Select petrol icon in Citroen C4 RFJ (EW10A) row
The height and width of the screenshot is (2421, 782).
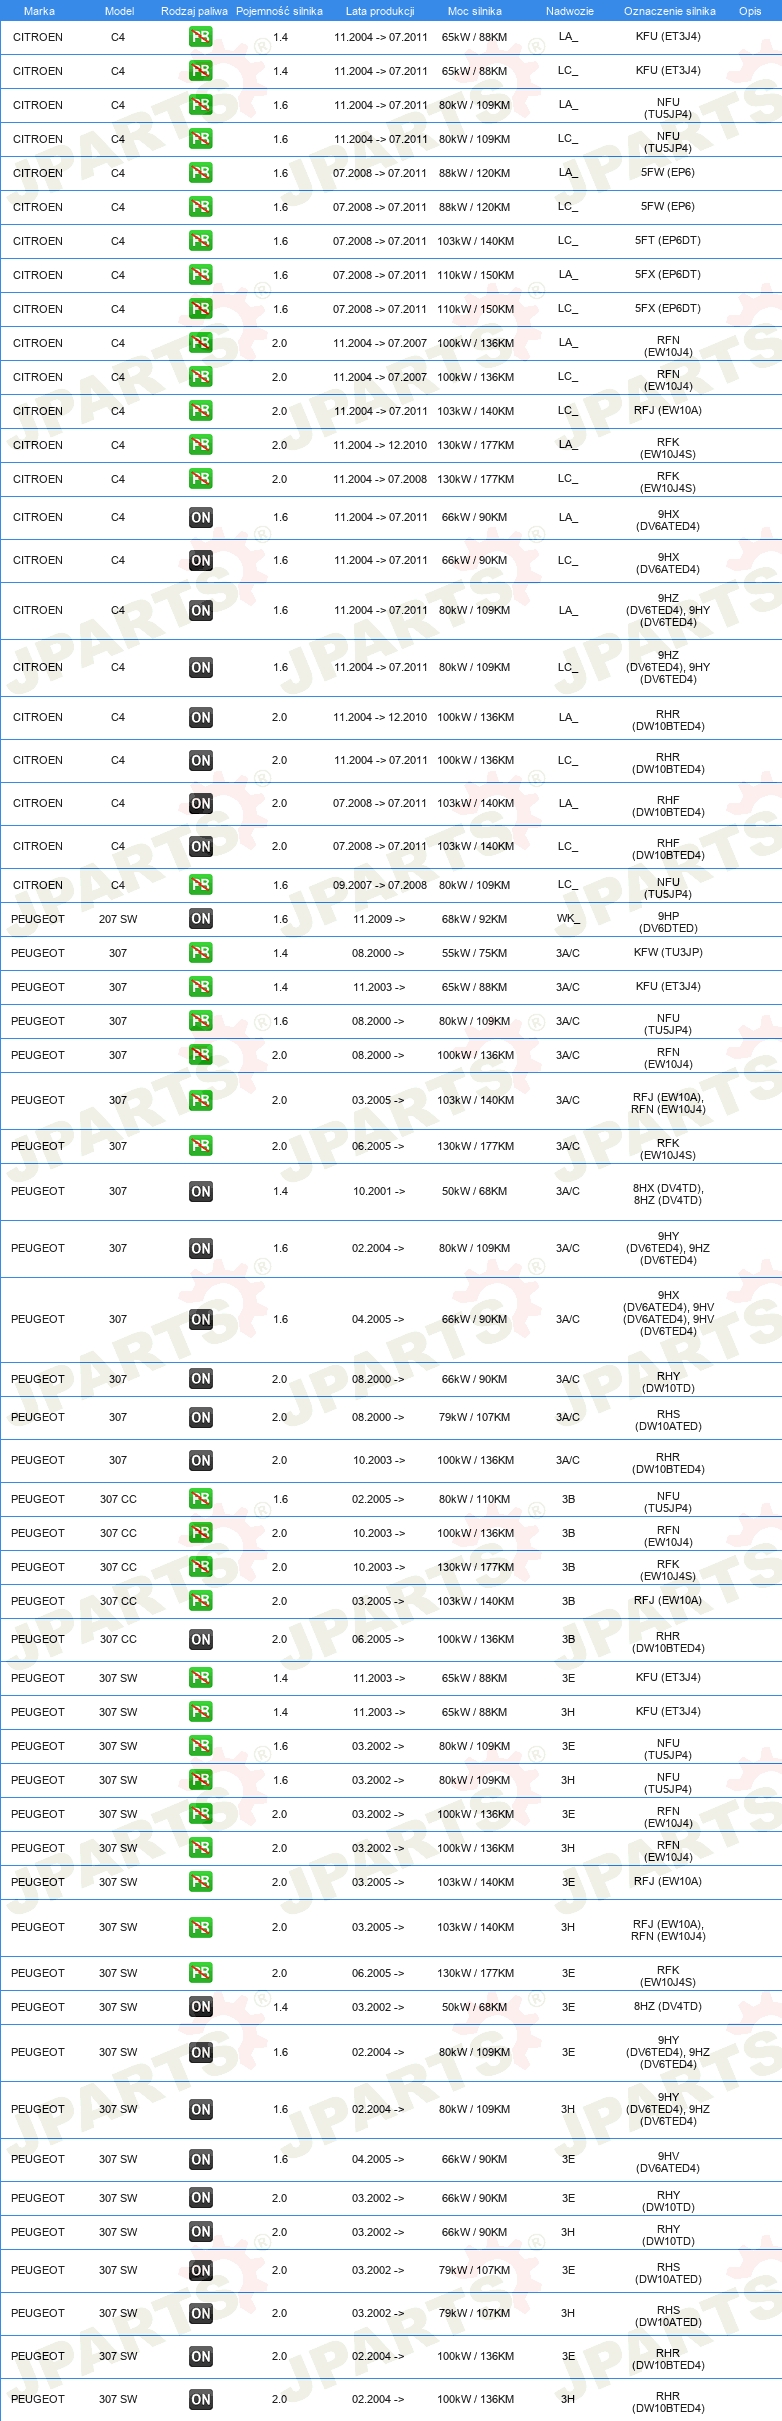tap(200, 411)
